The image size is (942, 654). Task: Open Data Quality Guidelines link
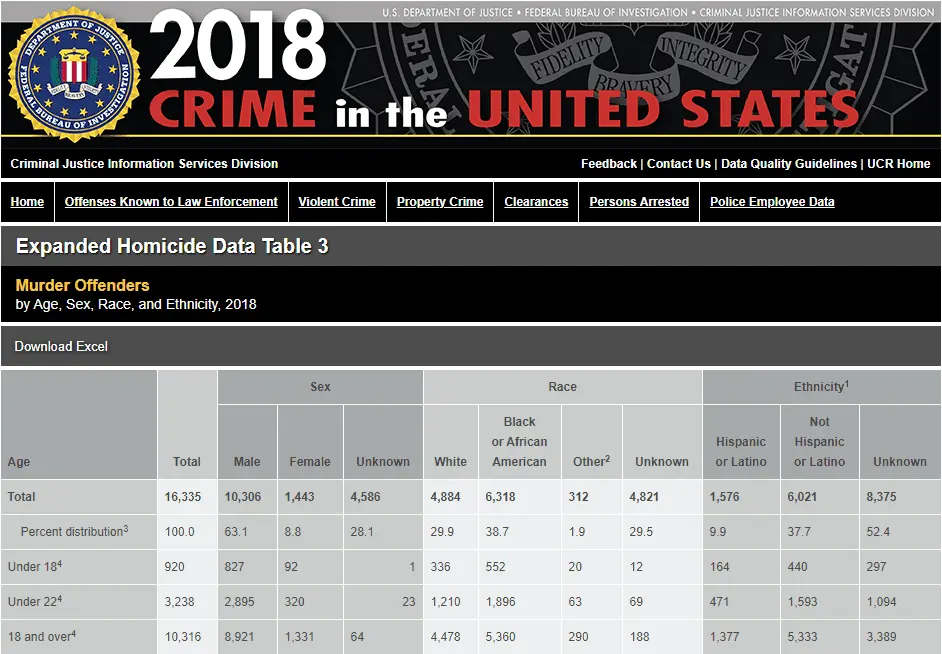pyautogui.click(x=789, y=164)
